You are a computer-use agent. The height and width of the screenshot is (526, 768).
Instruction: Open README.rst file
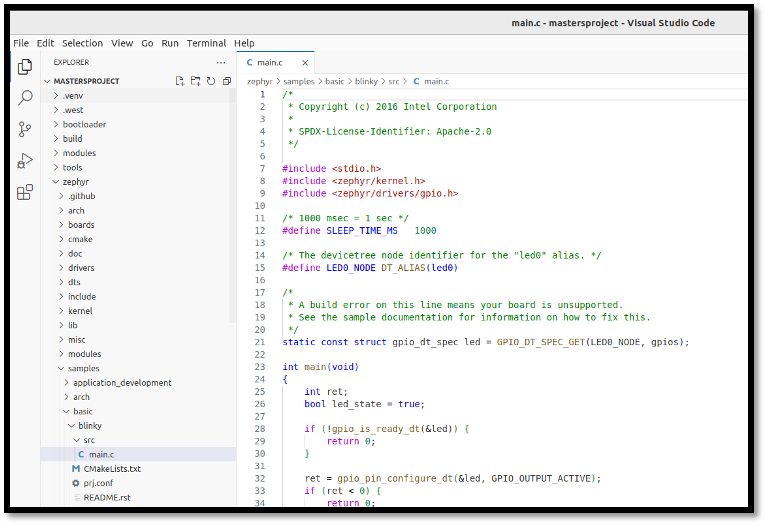pyautogui.click(x=138, y=498)
